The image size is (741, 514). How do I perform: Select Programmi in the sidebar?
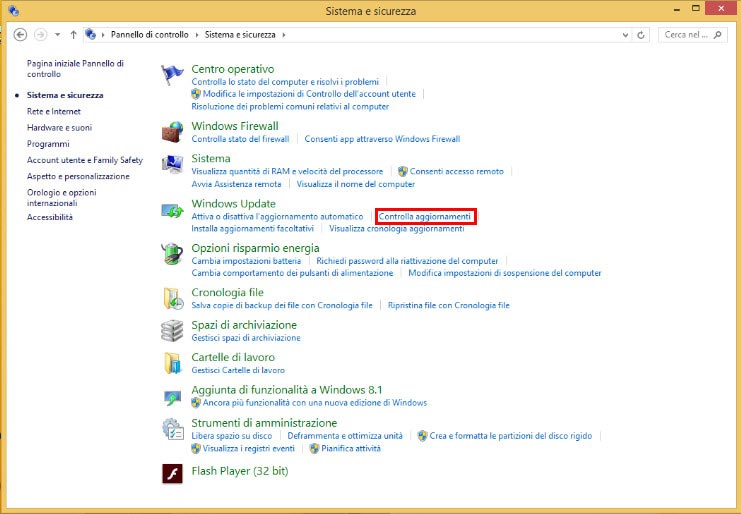[48, 144]
